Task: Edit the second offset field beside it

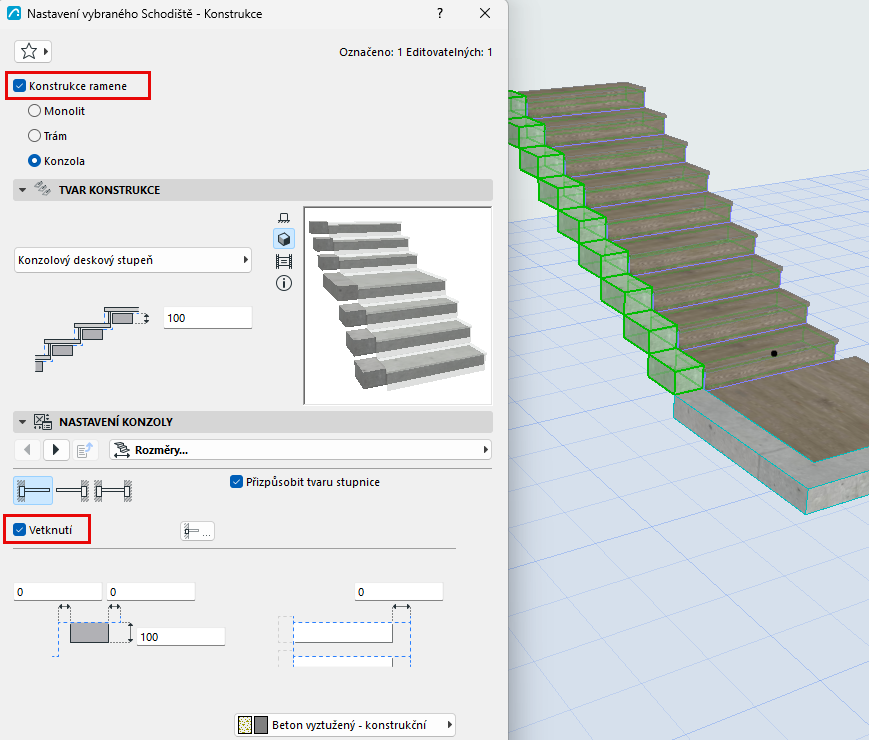Action: tap(151, 591)
